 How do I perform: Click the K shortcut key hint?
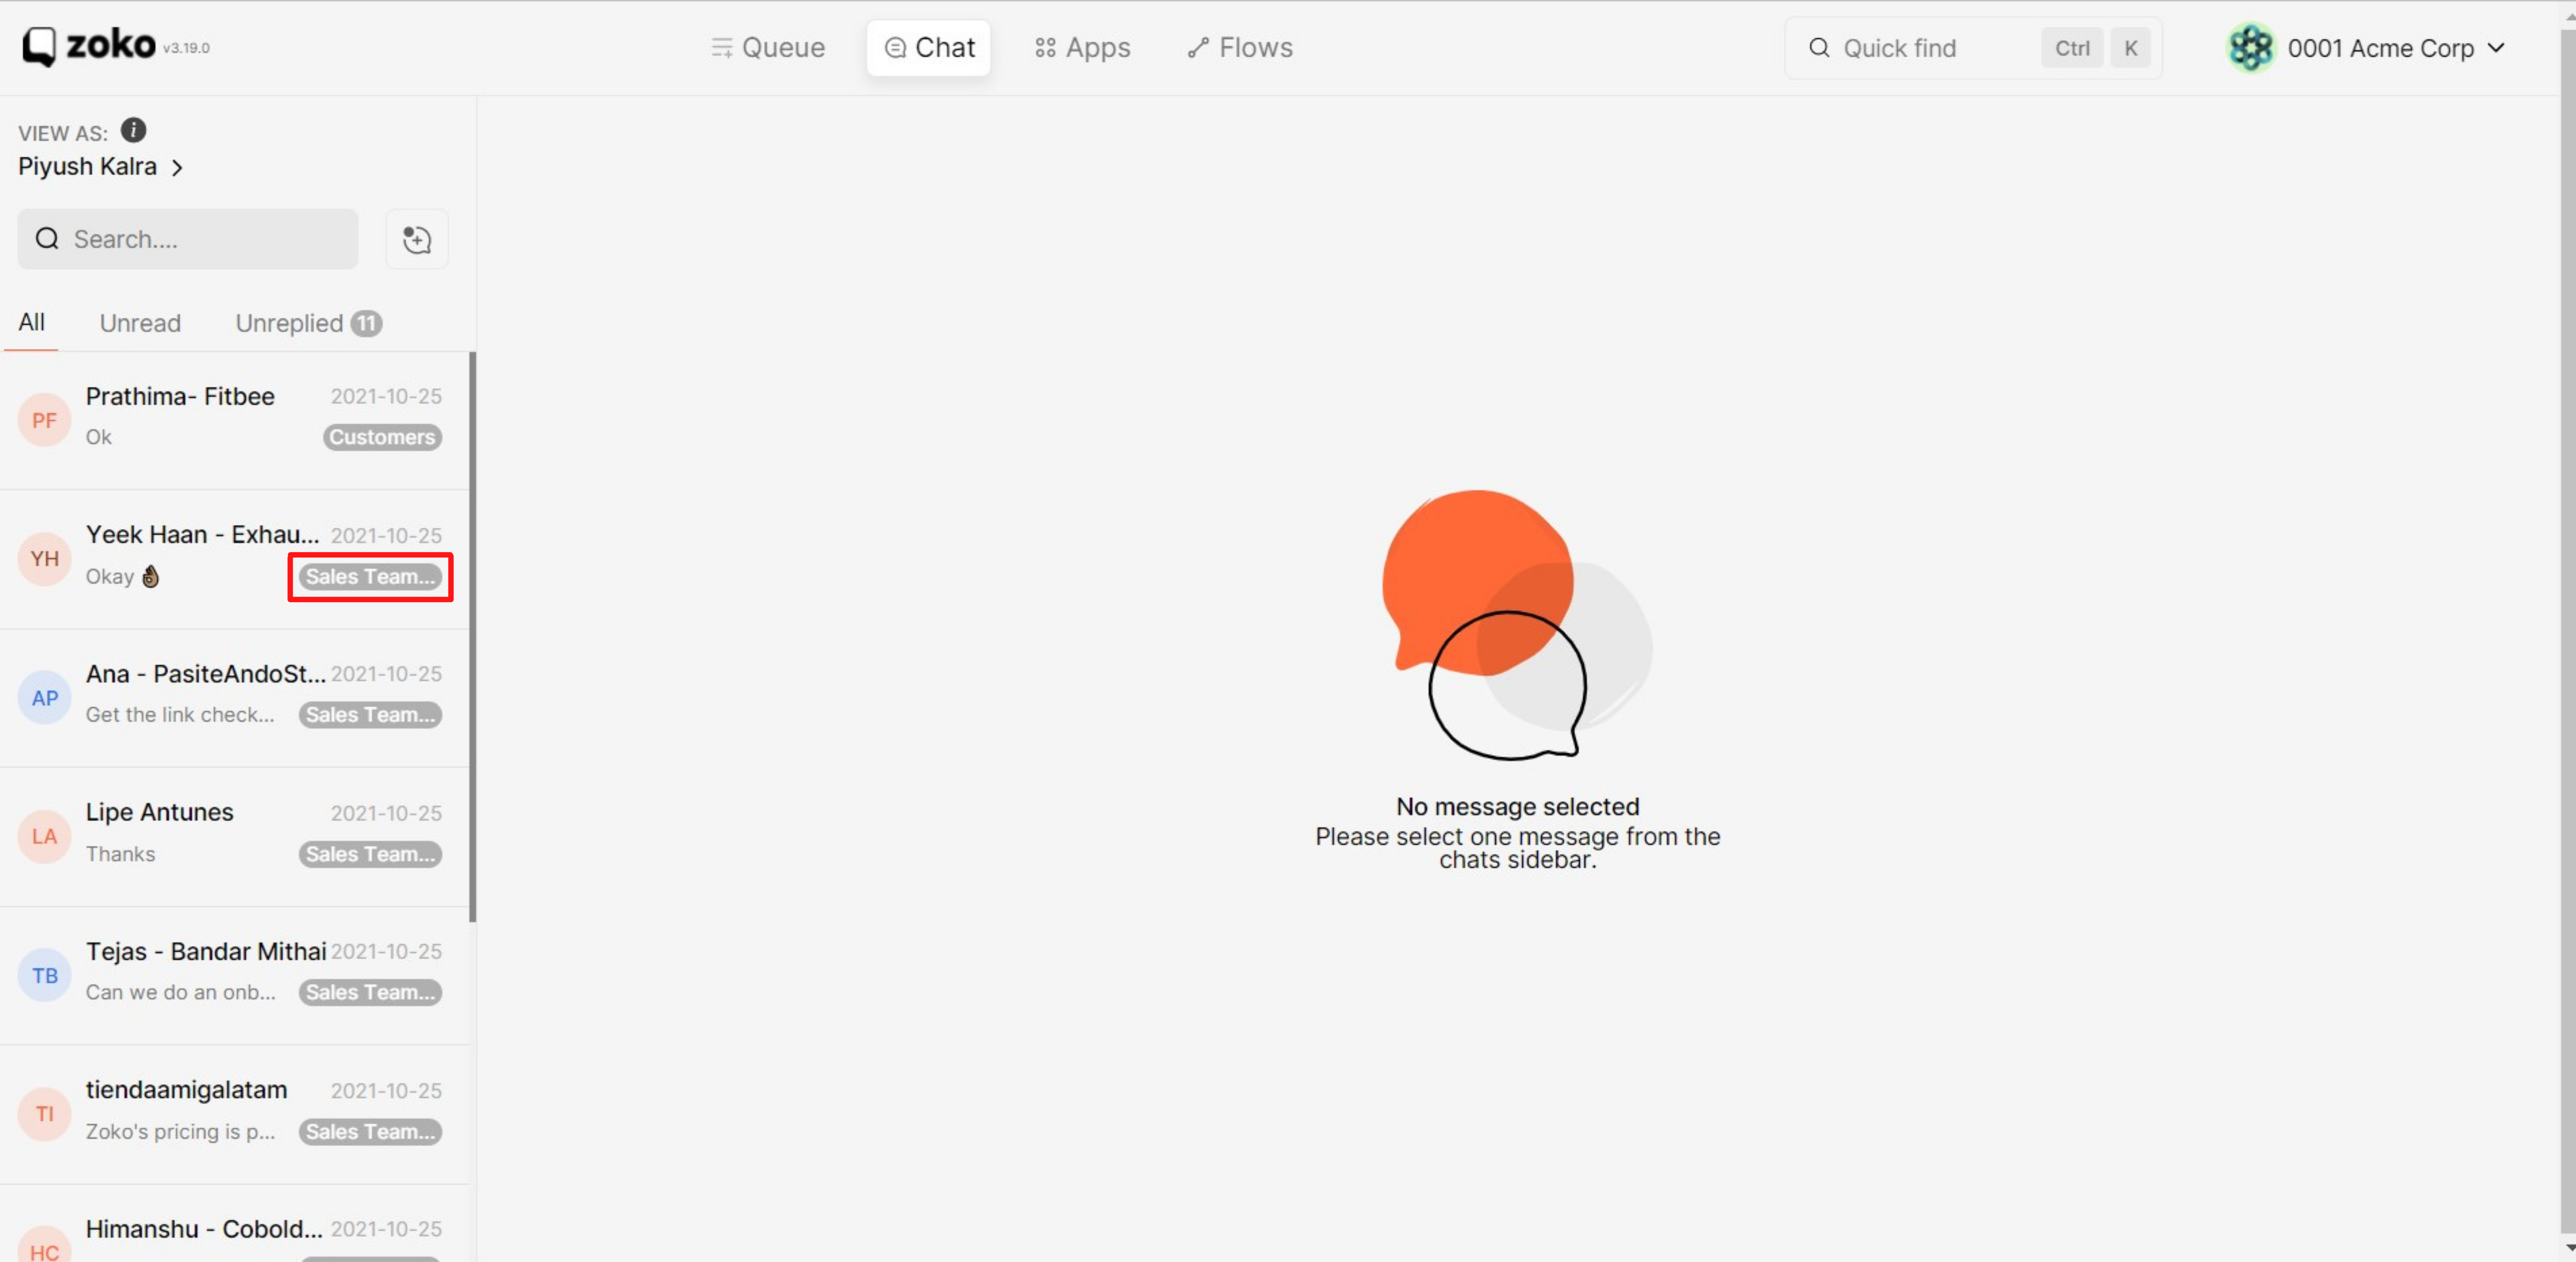click(x=2131, y=48)
